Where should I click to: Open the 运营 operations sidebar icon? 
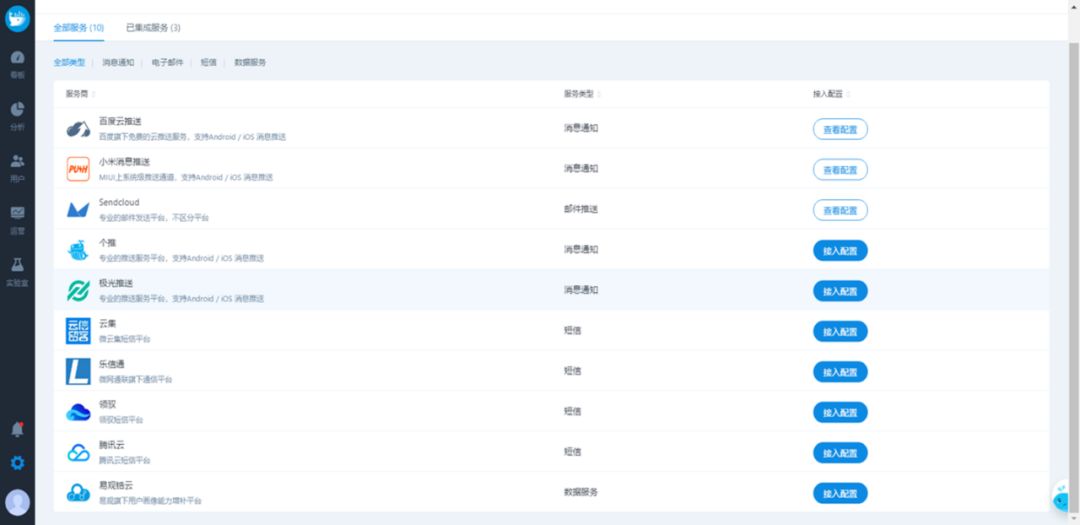point(17,220)
